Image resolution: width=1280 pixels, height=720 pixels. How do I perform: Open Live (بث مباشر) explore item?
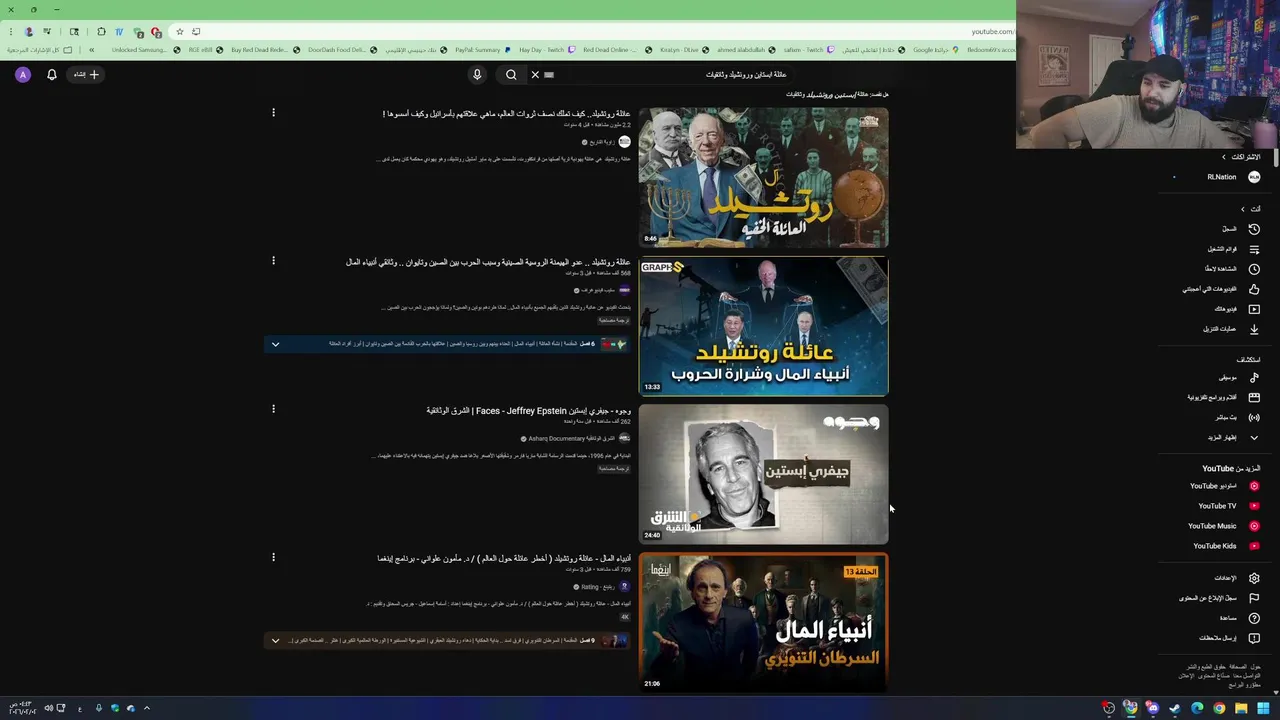pyautogui.click(x=1236, y=417)
